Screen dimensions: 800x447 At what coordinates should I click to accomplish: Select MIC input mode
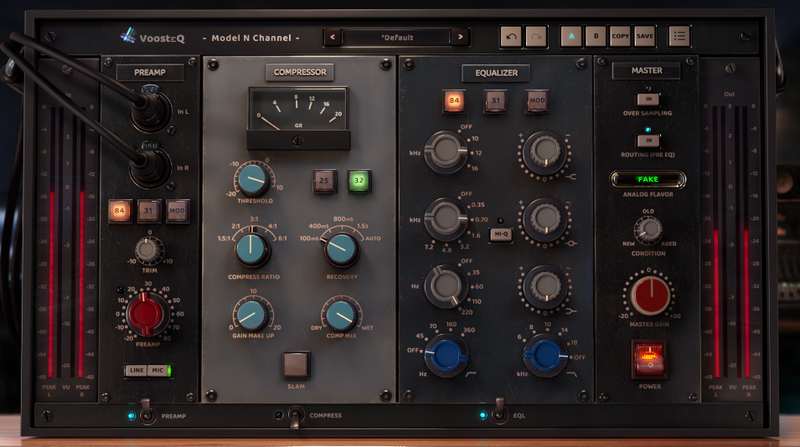click(x=158, y=370)
